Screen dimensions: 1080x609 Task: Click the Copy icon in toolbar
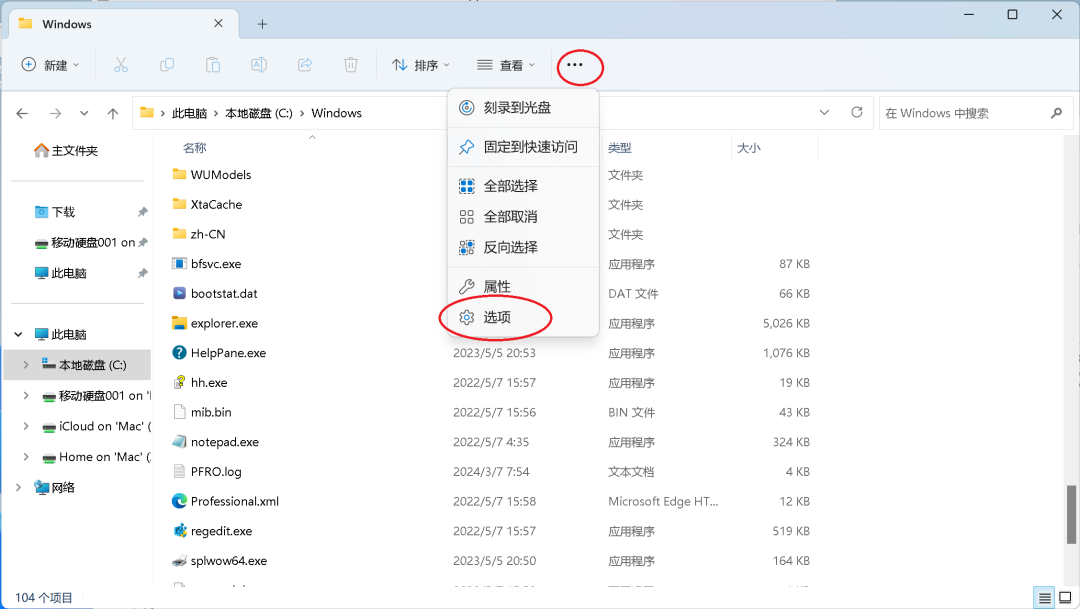[x=167, y=65]
